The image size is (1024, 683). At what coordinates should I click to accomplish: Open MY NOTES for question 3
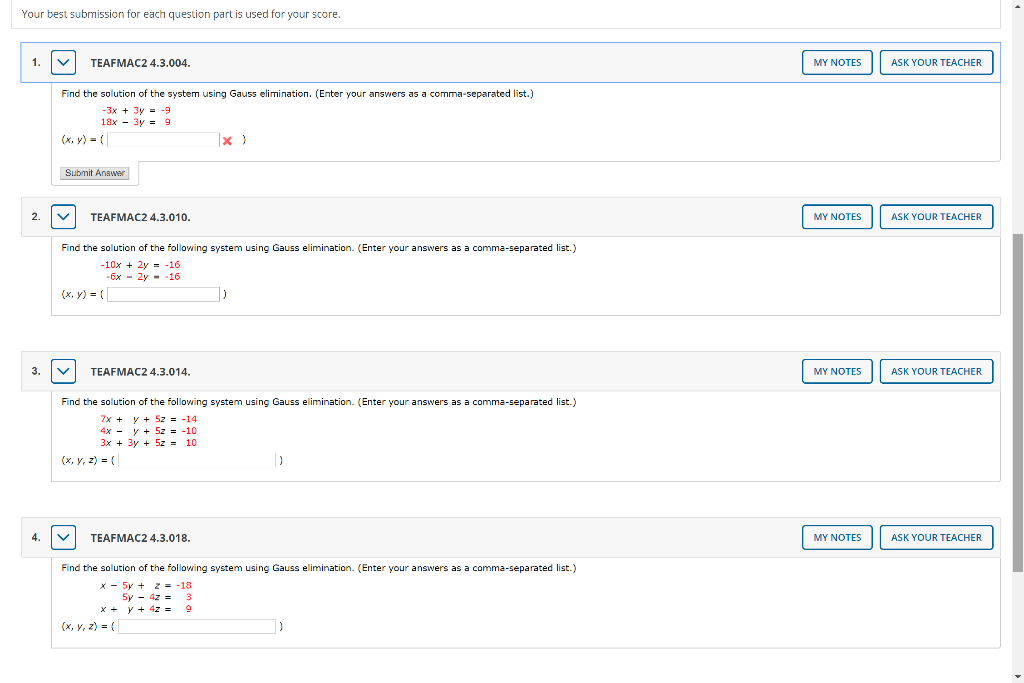tap(837, 371)
